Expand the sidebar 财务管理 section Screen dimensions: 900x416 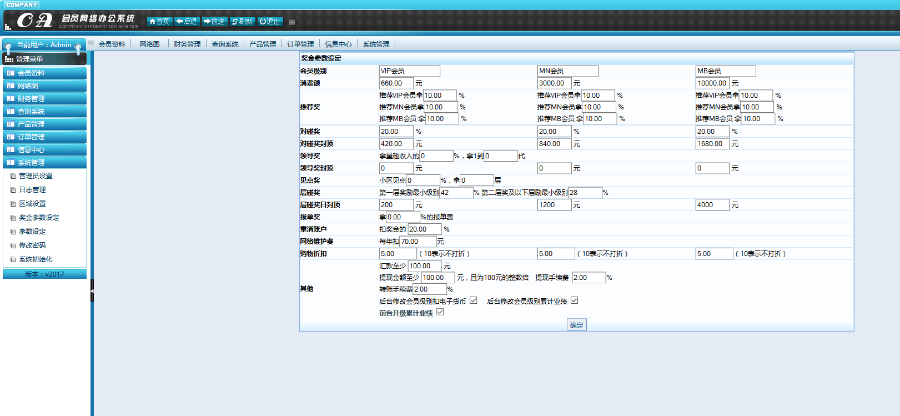click(x=45, y=99)
